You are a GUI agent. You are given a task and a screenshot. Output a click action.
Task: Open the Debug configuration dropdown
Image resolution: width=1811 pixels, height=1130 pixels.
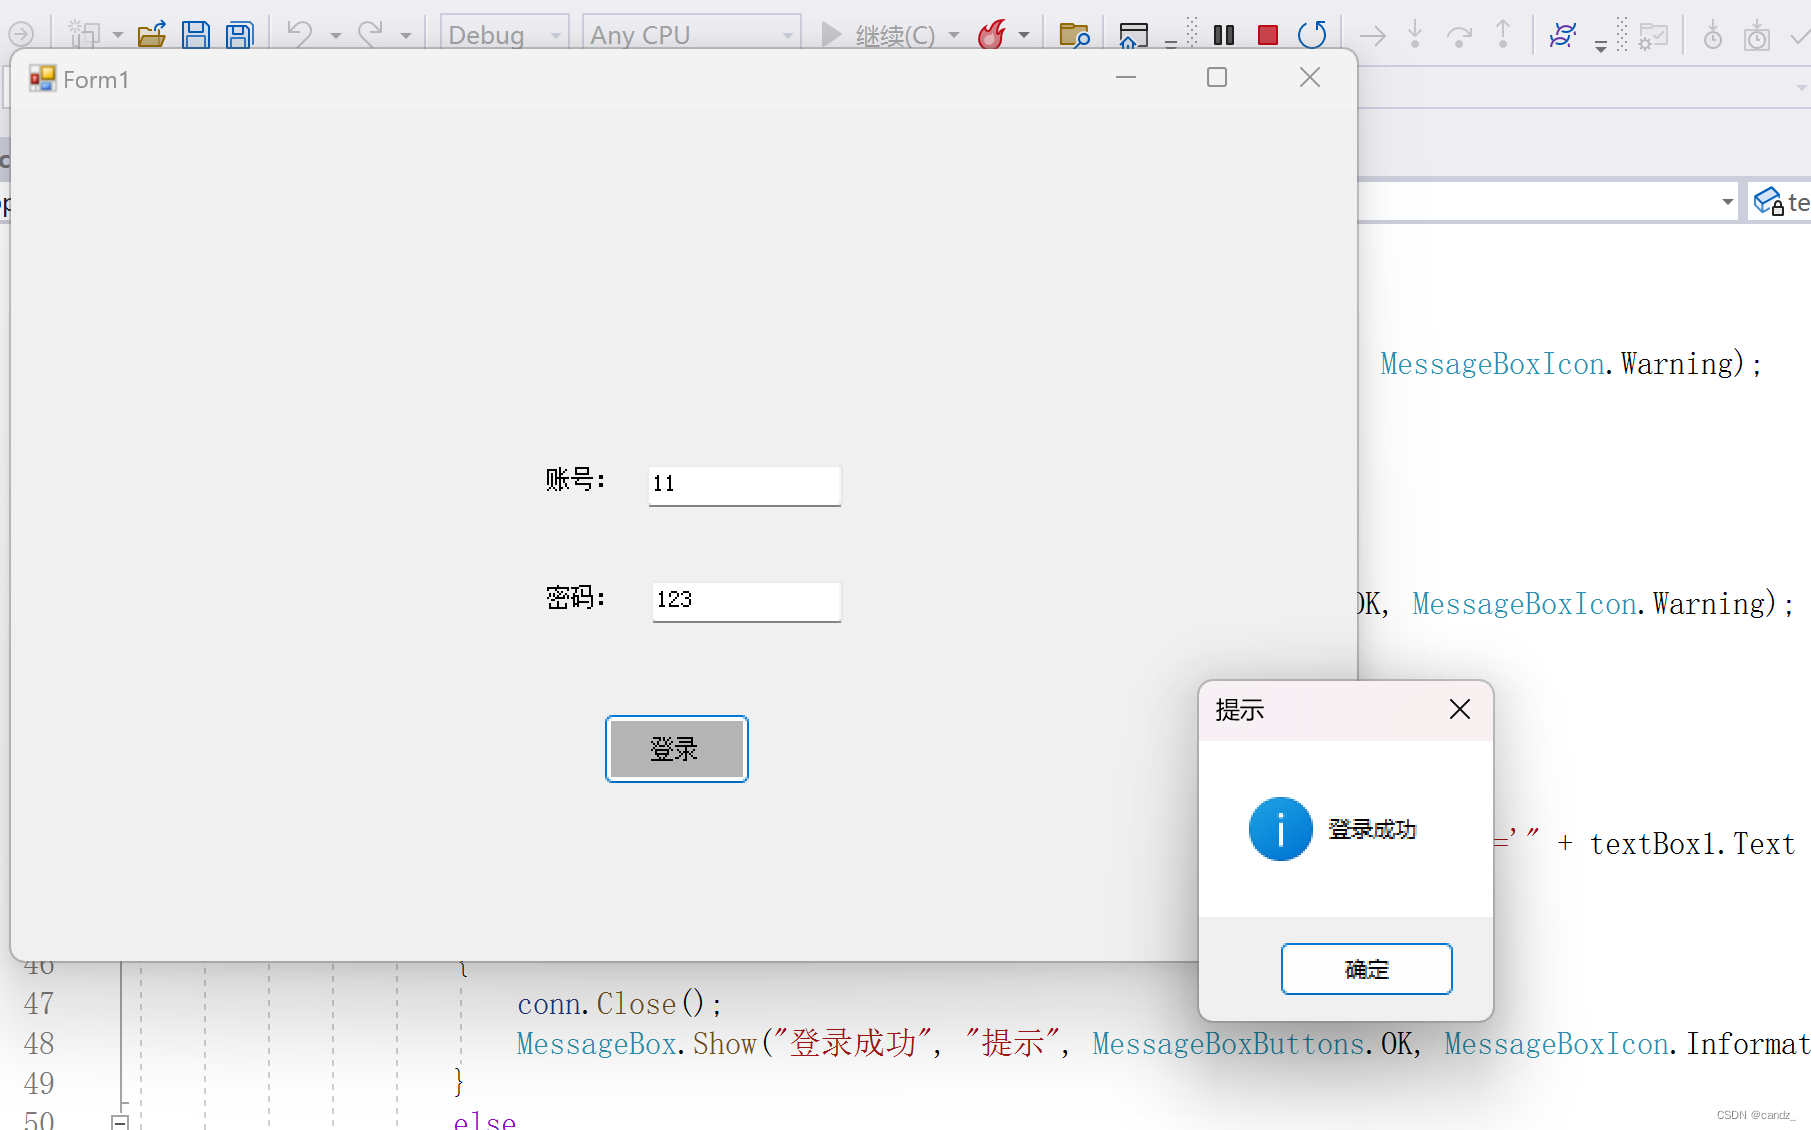556,33
